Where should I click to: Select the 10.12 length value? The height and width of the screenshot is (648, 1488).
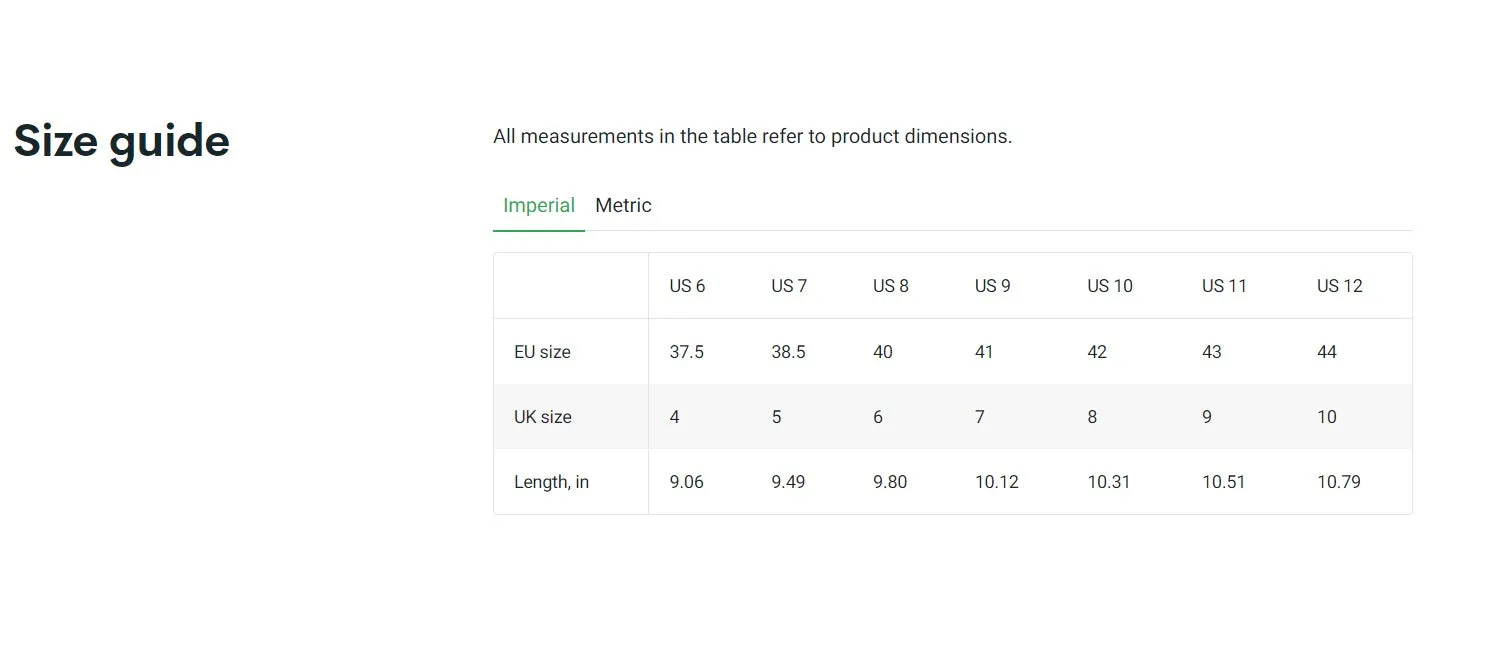point(997,482)
